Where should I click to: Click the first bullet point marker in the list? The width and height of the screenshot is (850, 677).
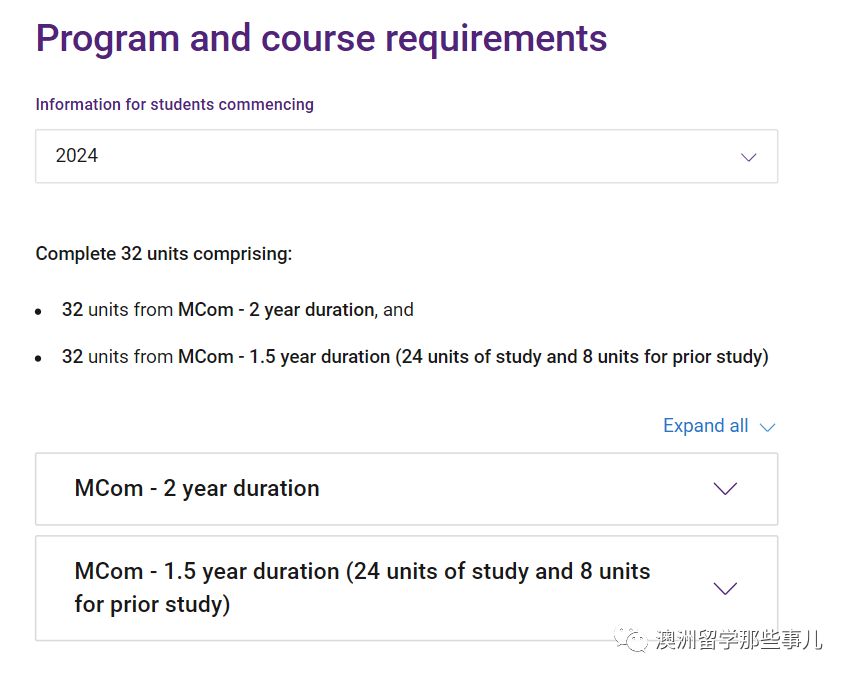coord(39,312)
